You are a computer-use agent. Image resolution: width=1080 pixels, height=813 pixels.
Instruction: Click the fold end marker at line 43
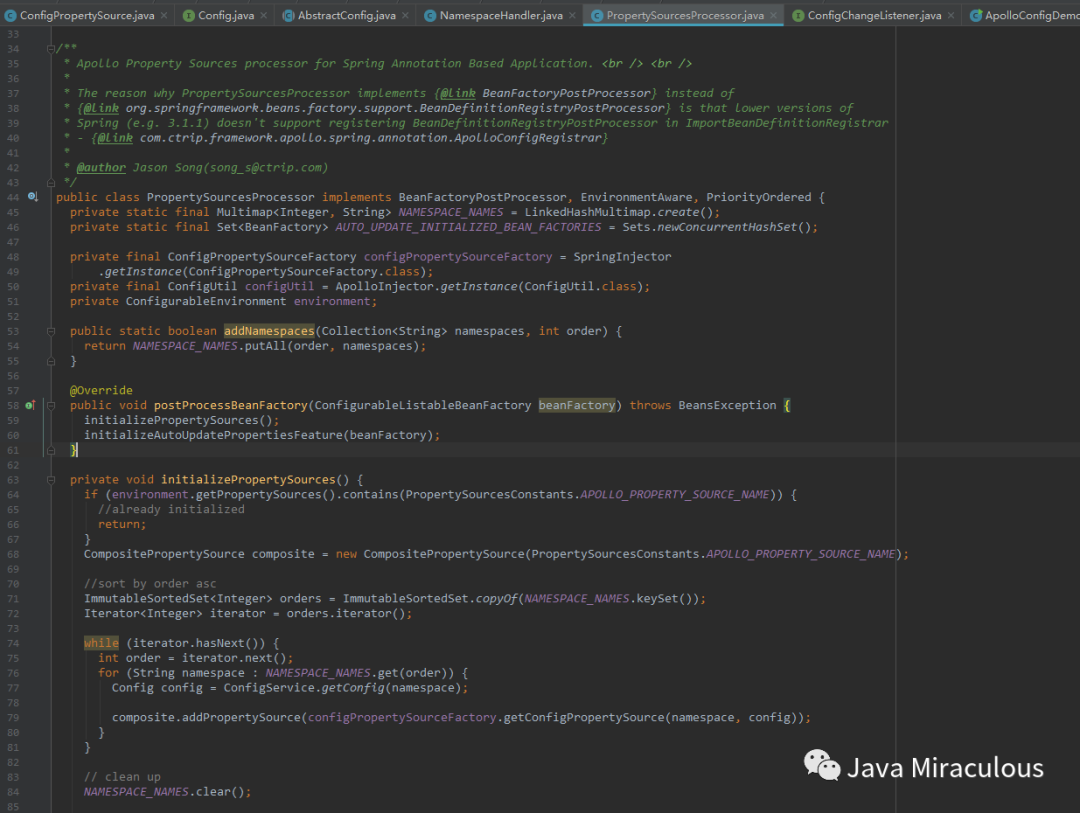coord(50,183)
